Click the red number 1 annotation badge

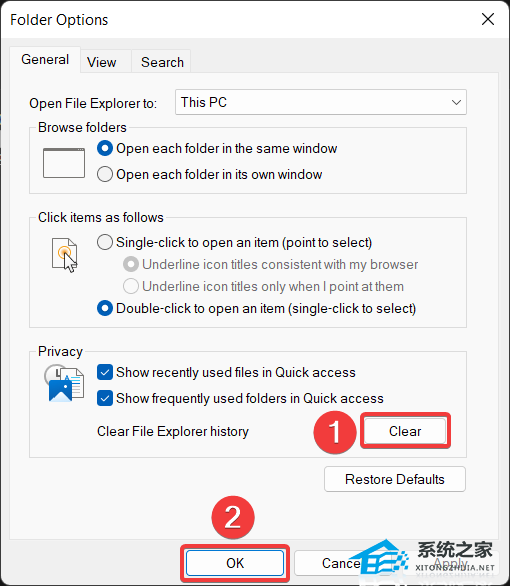(x=335, y=432)
